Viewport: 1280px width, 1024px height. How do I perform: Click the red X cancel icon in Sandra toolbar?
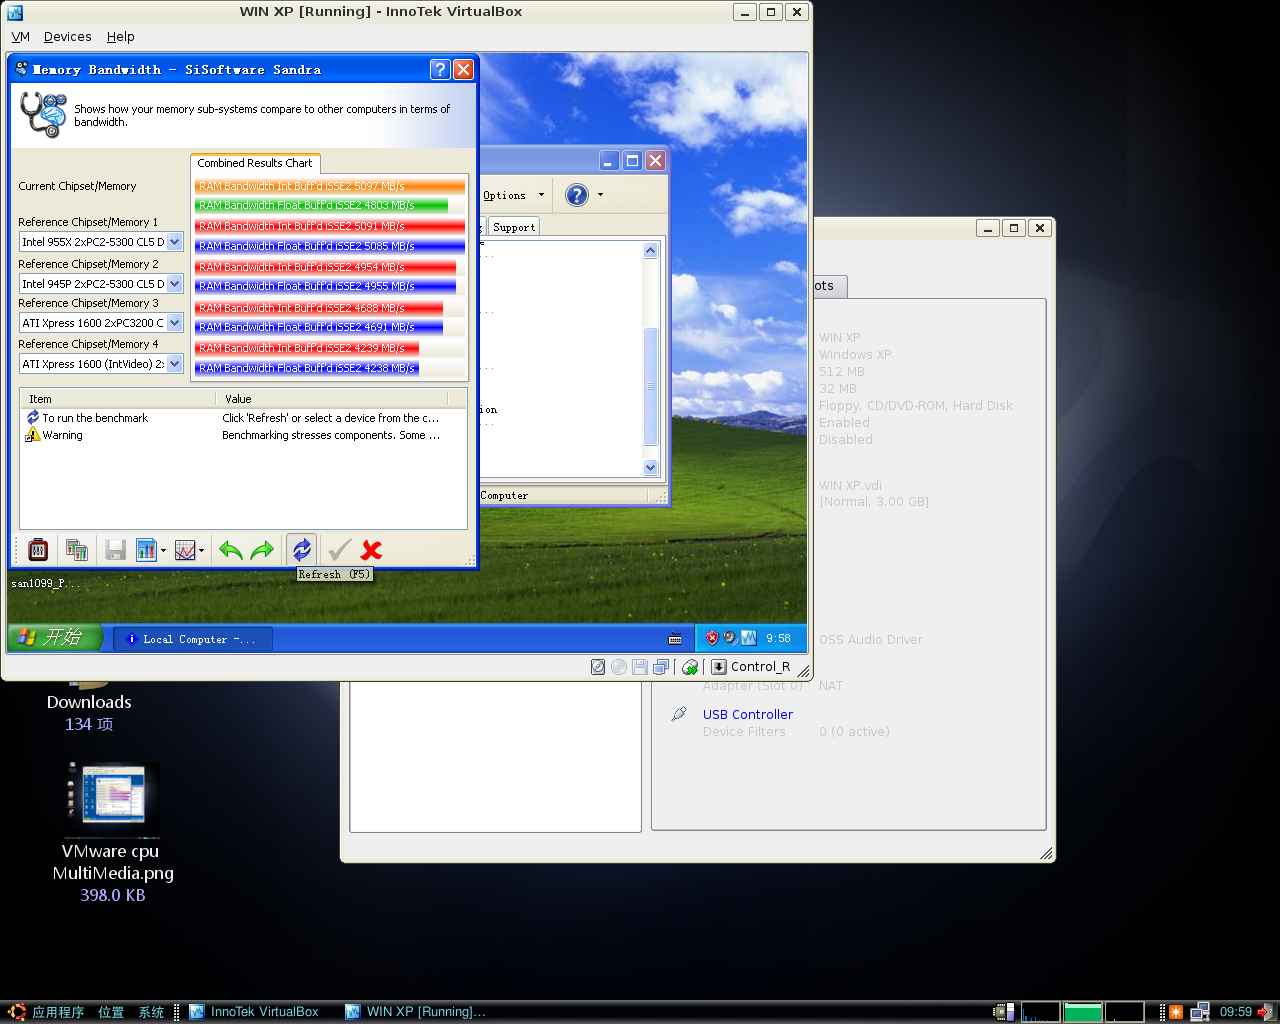click(371, 550)
